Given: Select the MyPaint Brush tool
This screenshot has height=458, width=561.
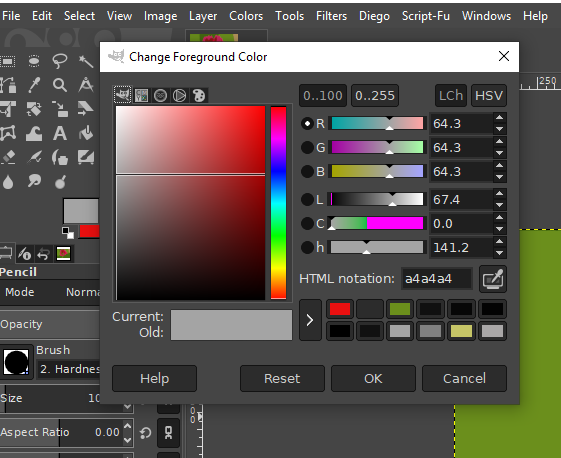Looking at the screenshot, I should click(x=86, y=157).
